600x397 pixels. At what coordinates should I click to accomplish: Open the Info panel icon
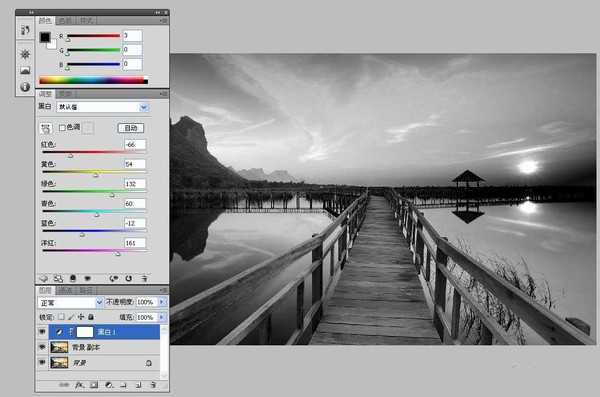coord(25,87)
